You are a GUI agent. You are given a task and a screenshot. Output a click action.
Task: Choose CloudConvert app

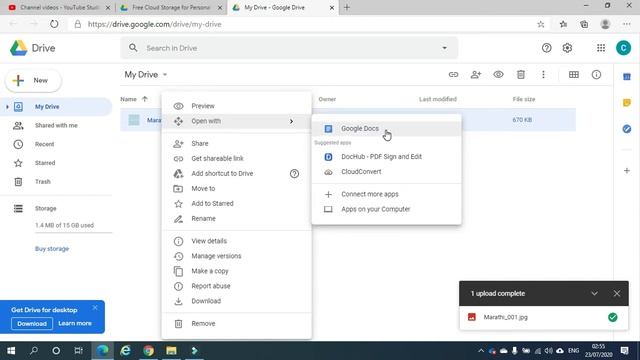pyautogui.click(x=386, y=172)
